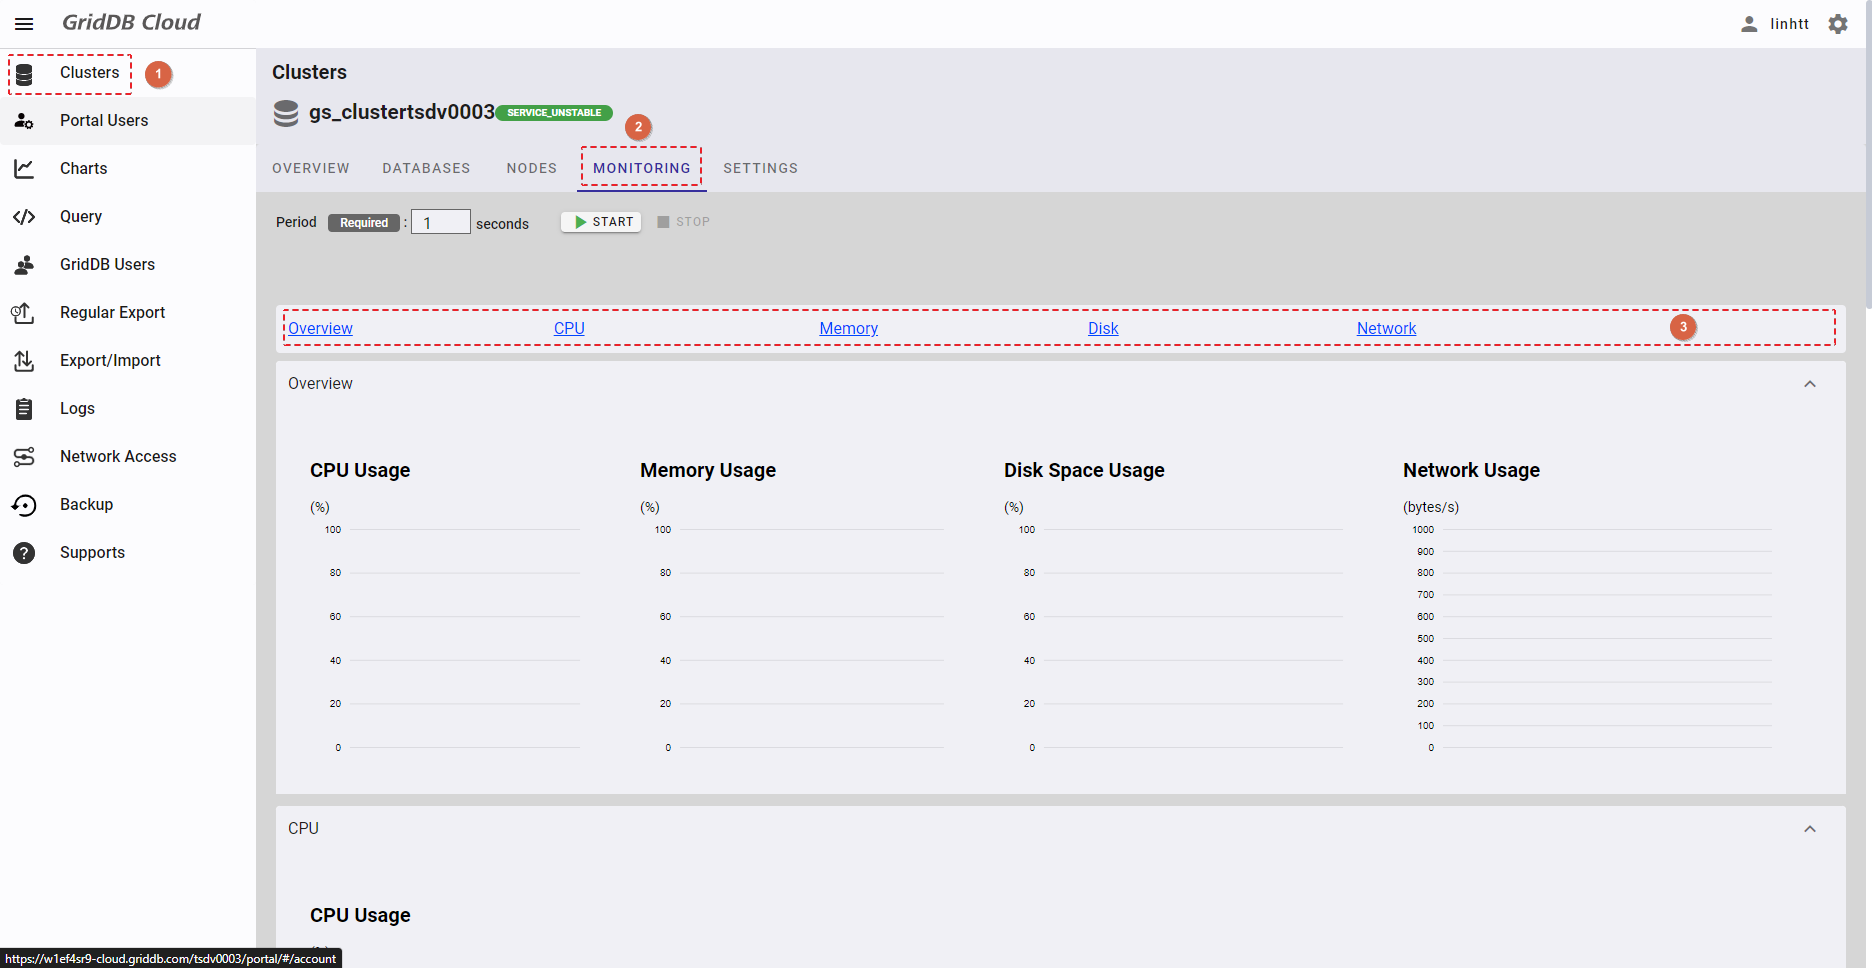
Task: Open the Backup page
Action: coord(86,505)
